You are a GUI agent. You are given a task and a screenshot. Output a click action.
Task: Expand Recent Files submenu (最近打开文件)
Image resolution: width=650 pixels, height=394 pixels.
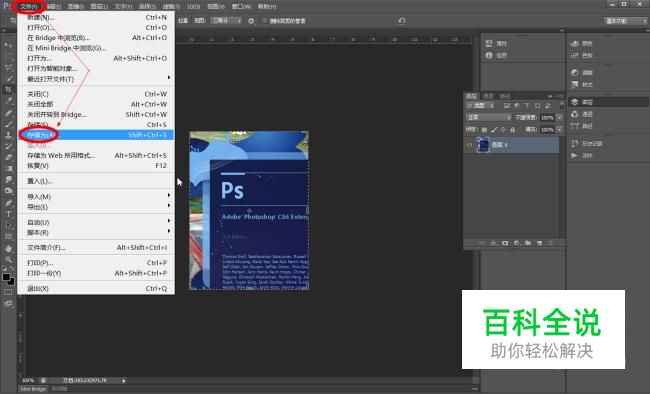(96, 79)
